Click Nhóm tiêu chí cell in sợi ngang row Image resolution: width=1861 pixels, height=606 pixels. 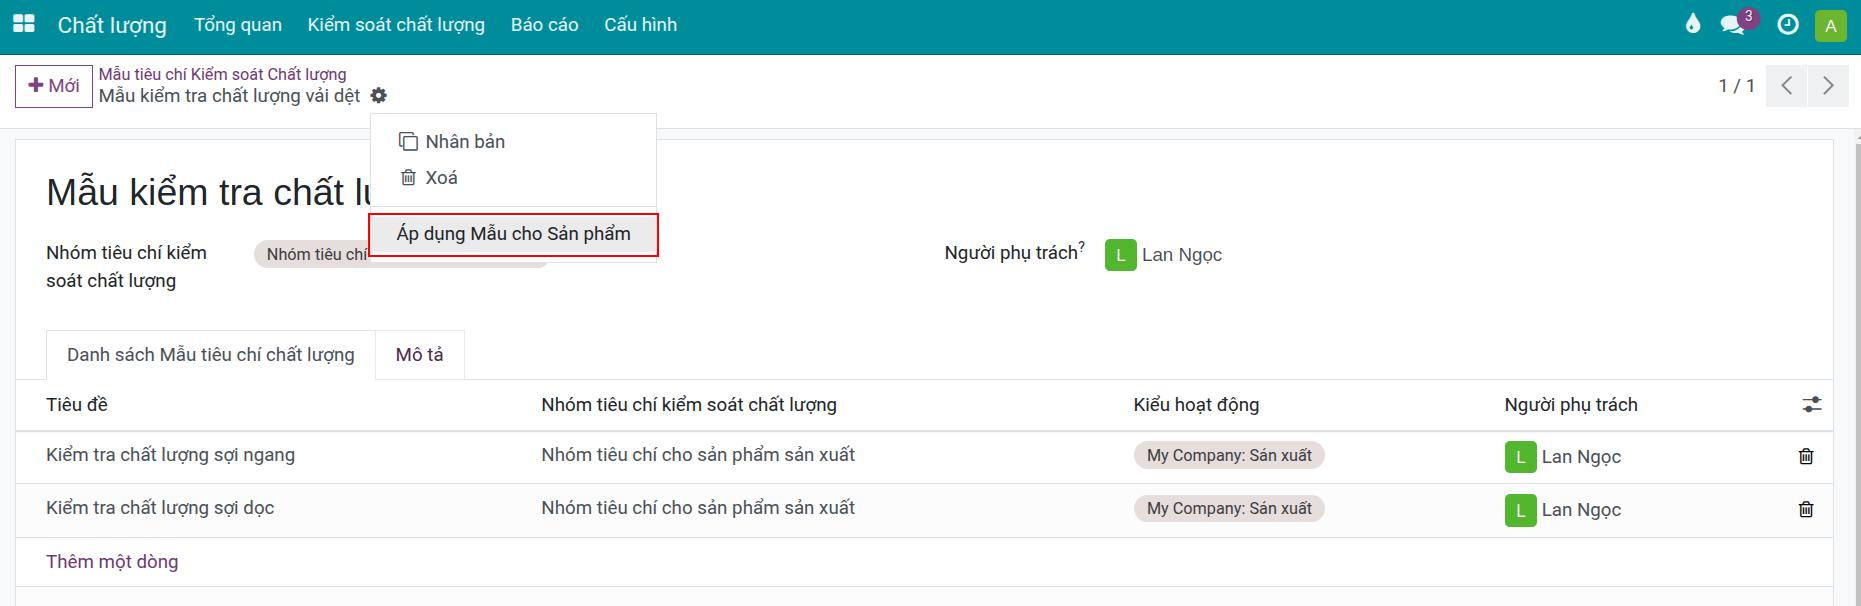[698, 455]
